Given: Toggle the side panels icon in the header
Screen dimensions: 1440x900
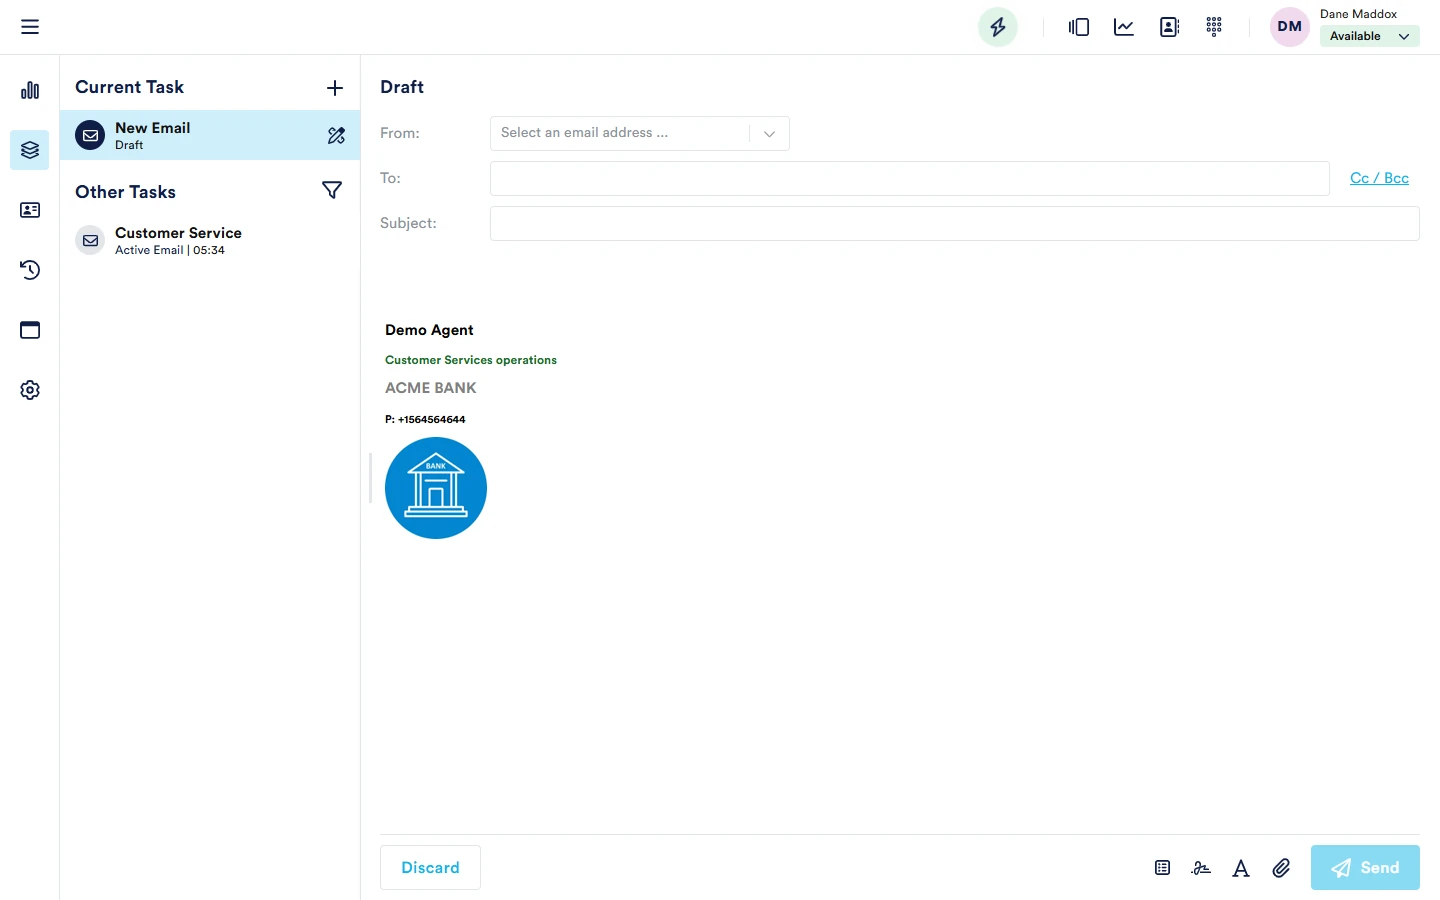Looking at the screenshot, I should pos(1078,27).
